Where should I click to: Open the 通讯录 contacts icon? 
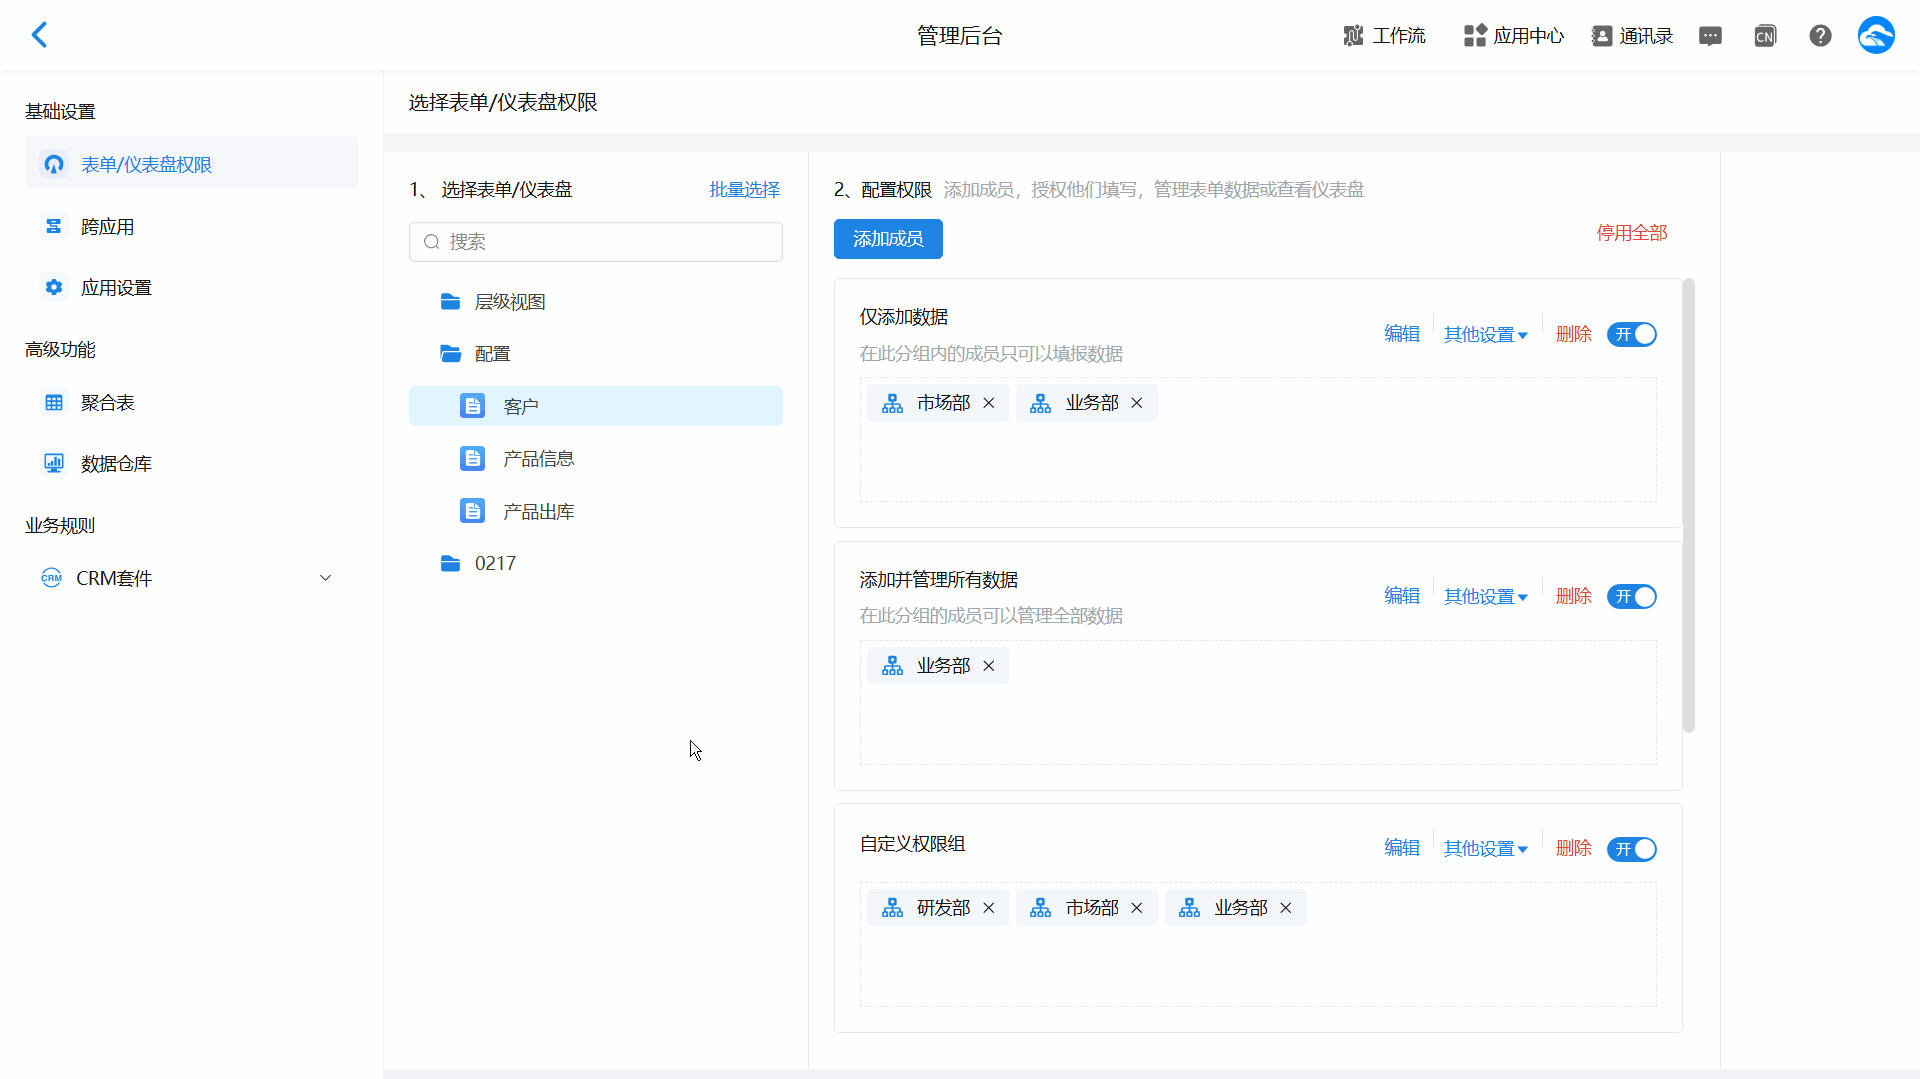[x=1602, y=36]
